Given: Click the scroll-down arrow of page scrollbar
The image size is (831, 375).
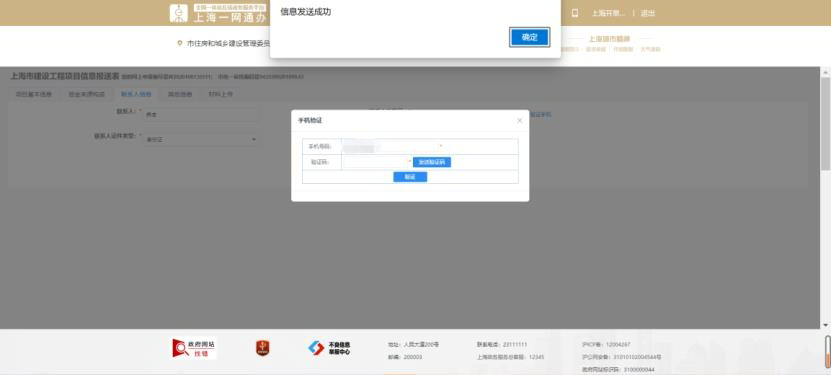Looking at the screenshot, I should tap(825, 325).
